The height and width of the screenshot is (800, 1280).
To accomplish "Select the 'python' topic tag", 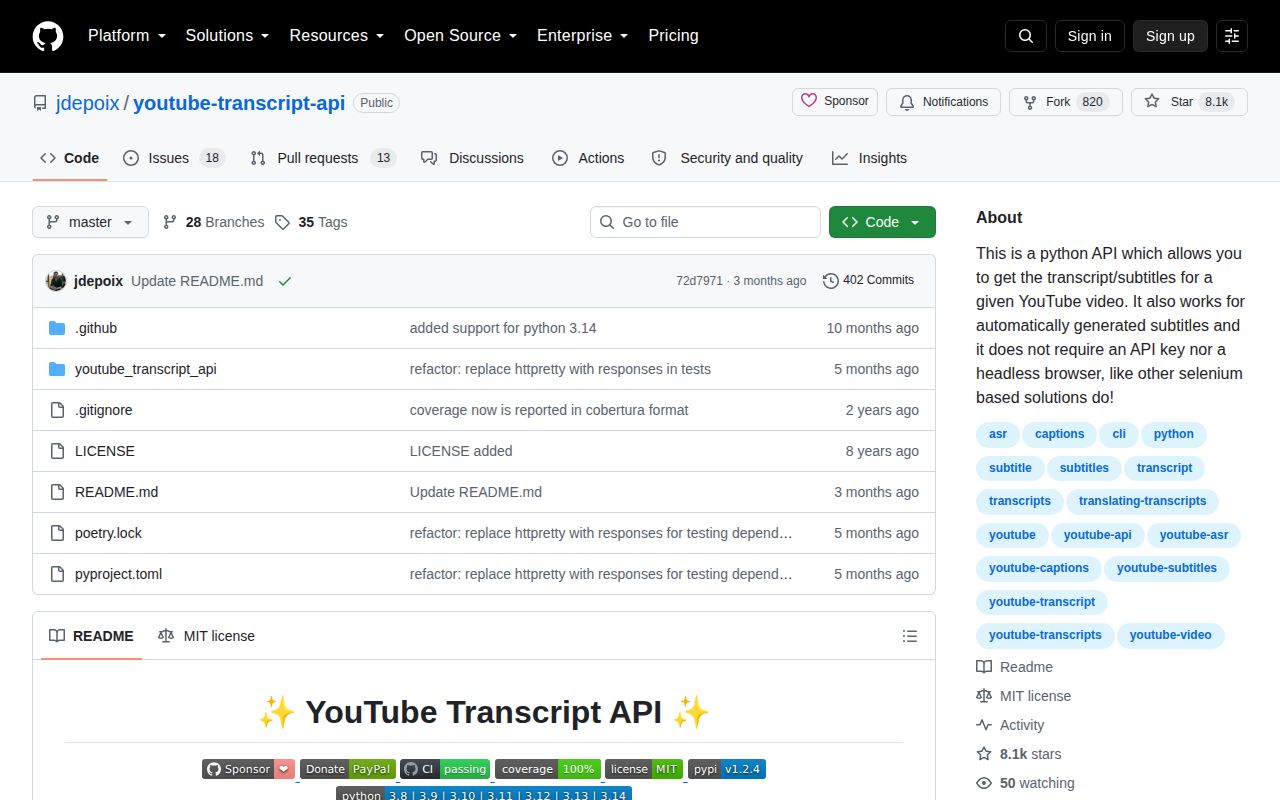I will tap(1174, 434).
